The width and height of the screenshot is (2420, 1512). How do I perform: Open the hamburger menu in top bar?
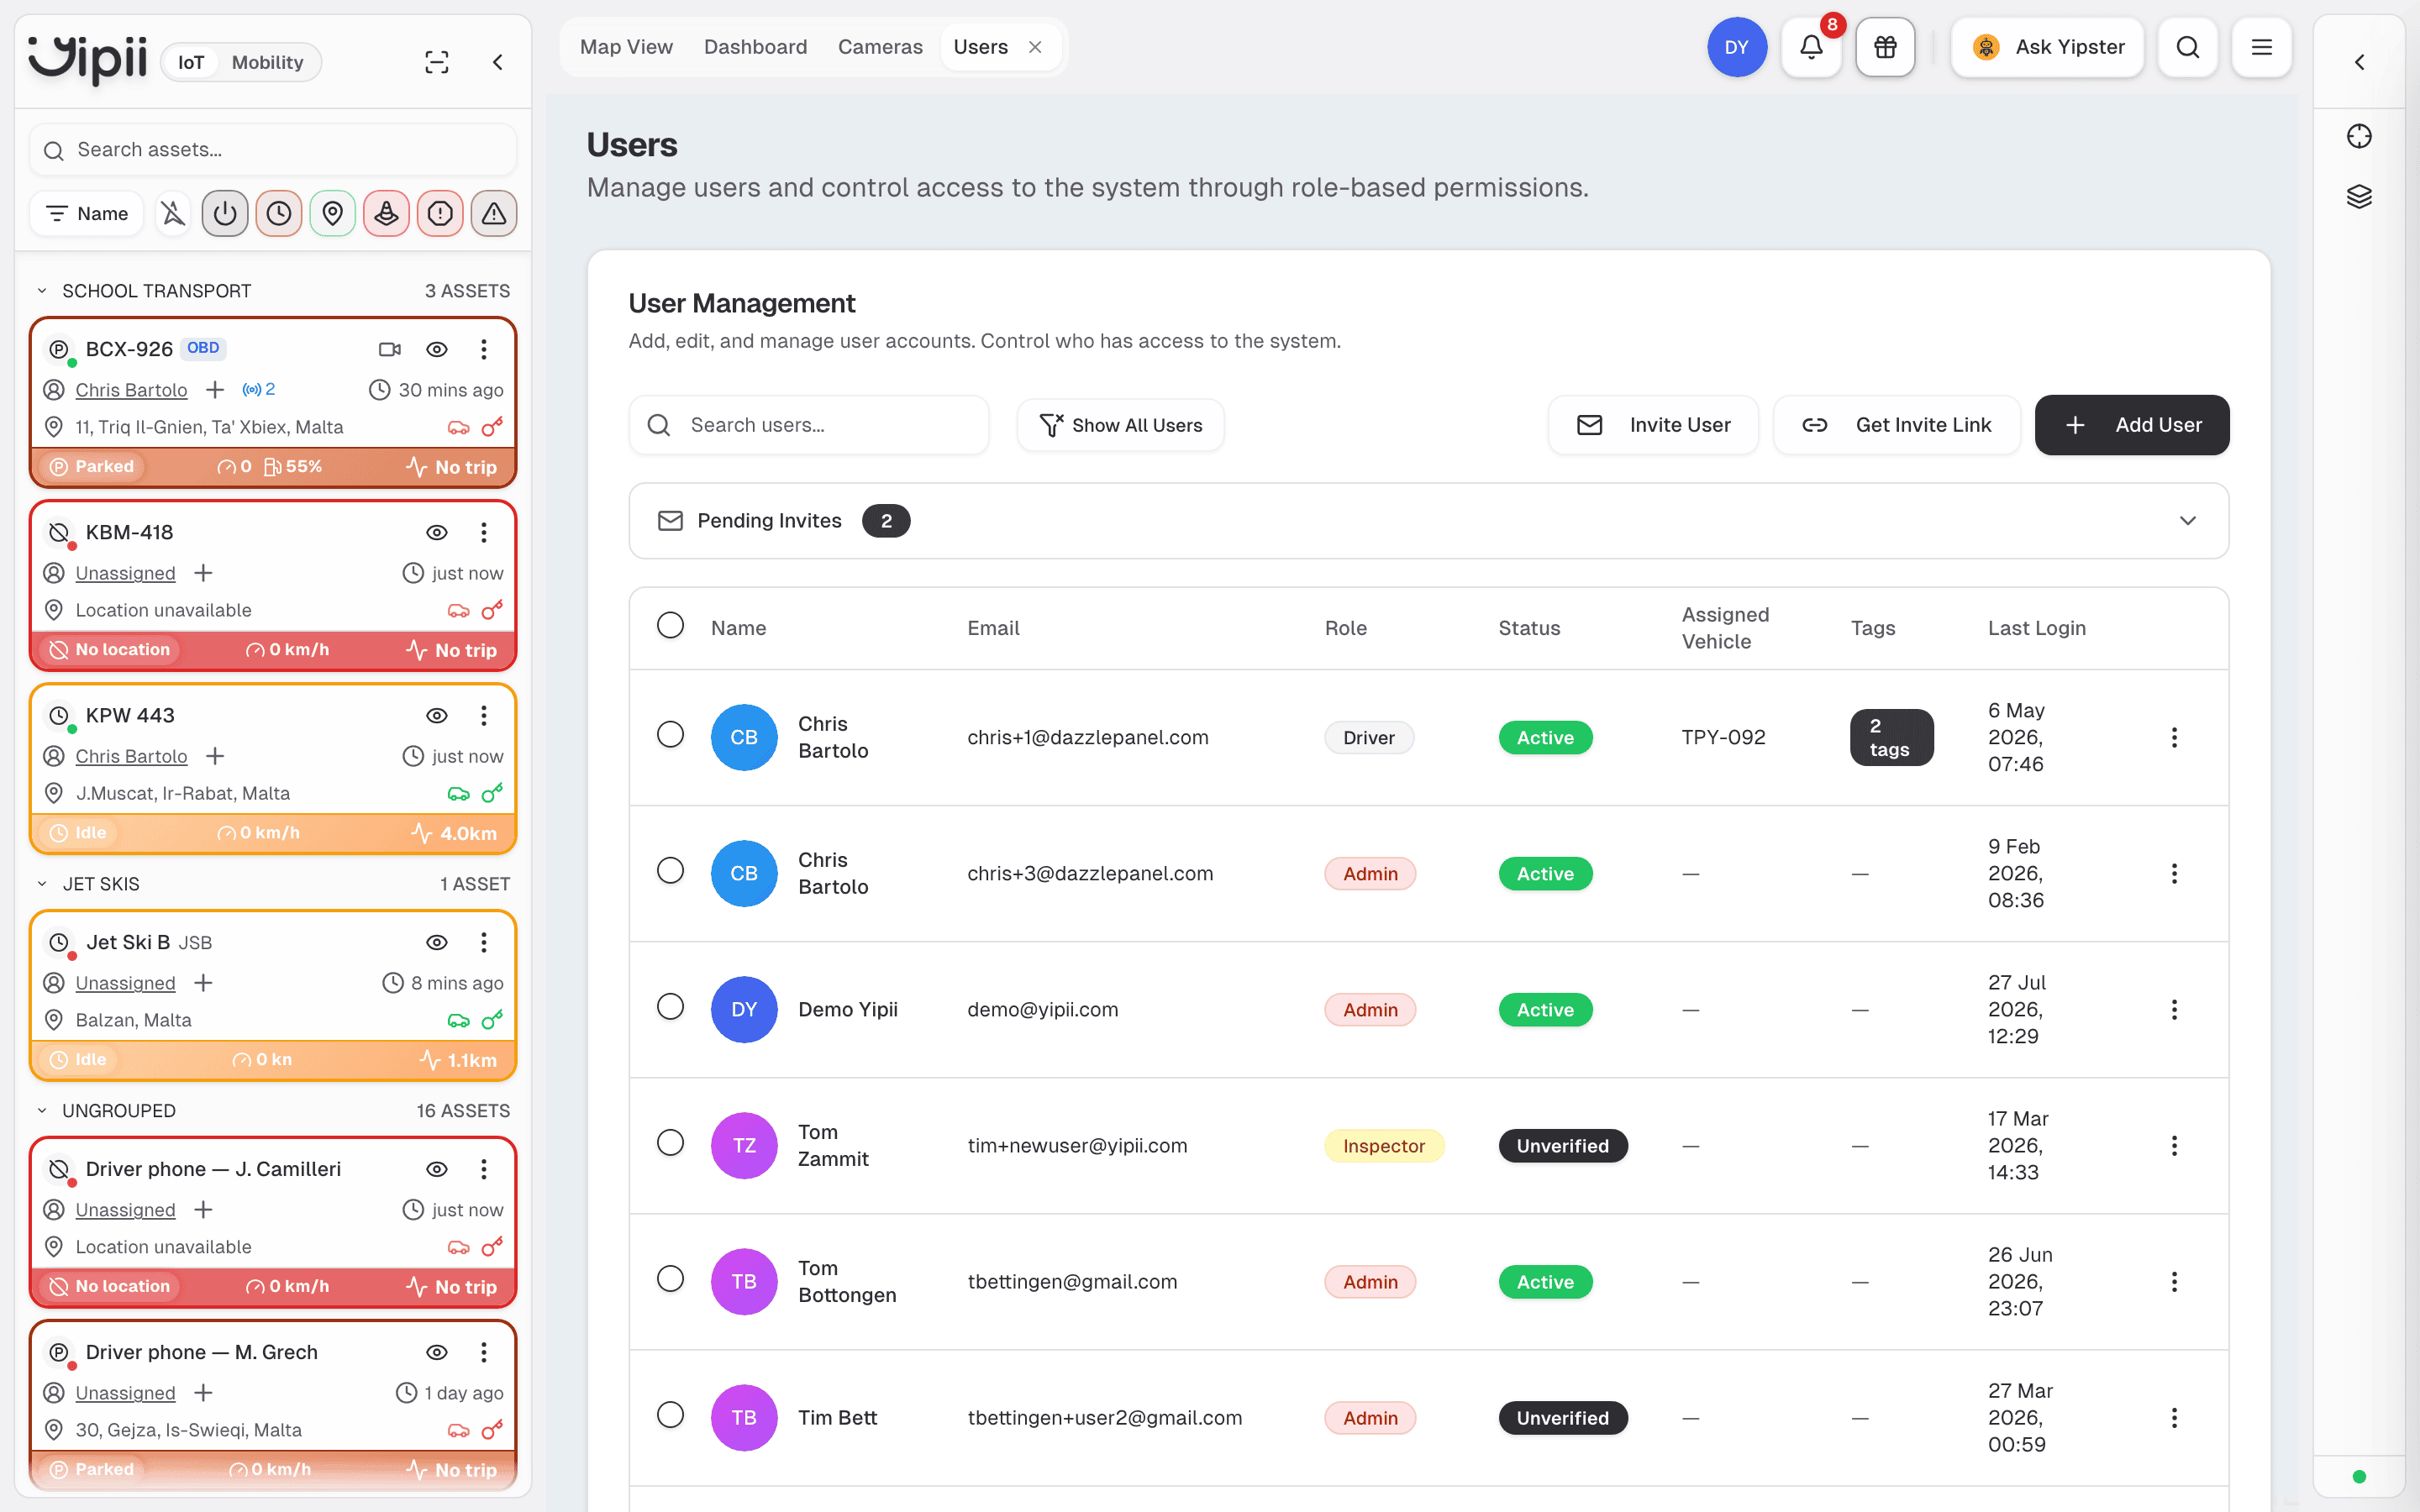(2261, 47)
